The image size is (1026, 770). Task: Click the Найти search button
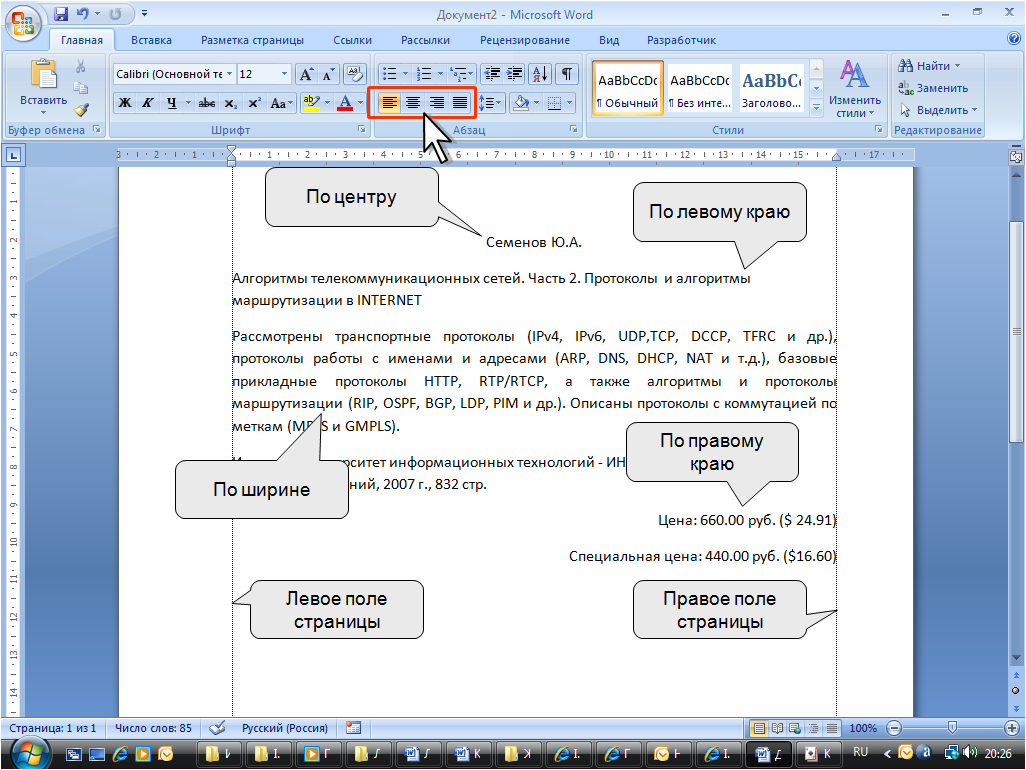click(929, 65)
